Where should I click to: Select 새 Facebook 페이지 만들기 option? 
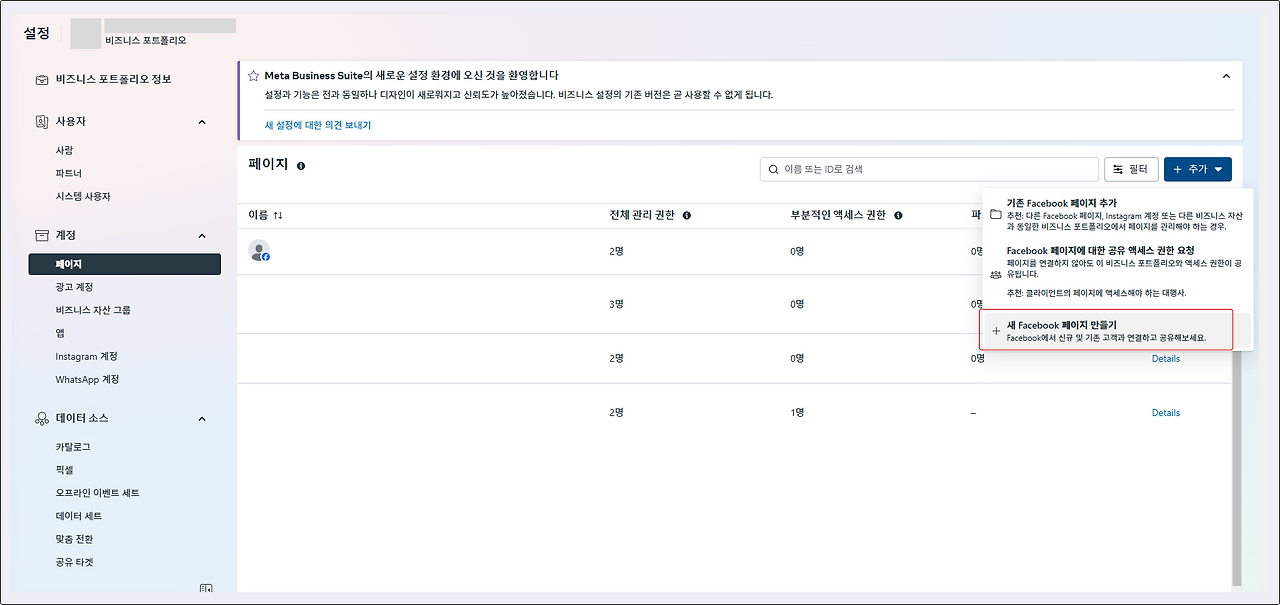click(x=1106, y=331)
